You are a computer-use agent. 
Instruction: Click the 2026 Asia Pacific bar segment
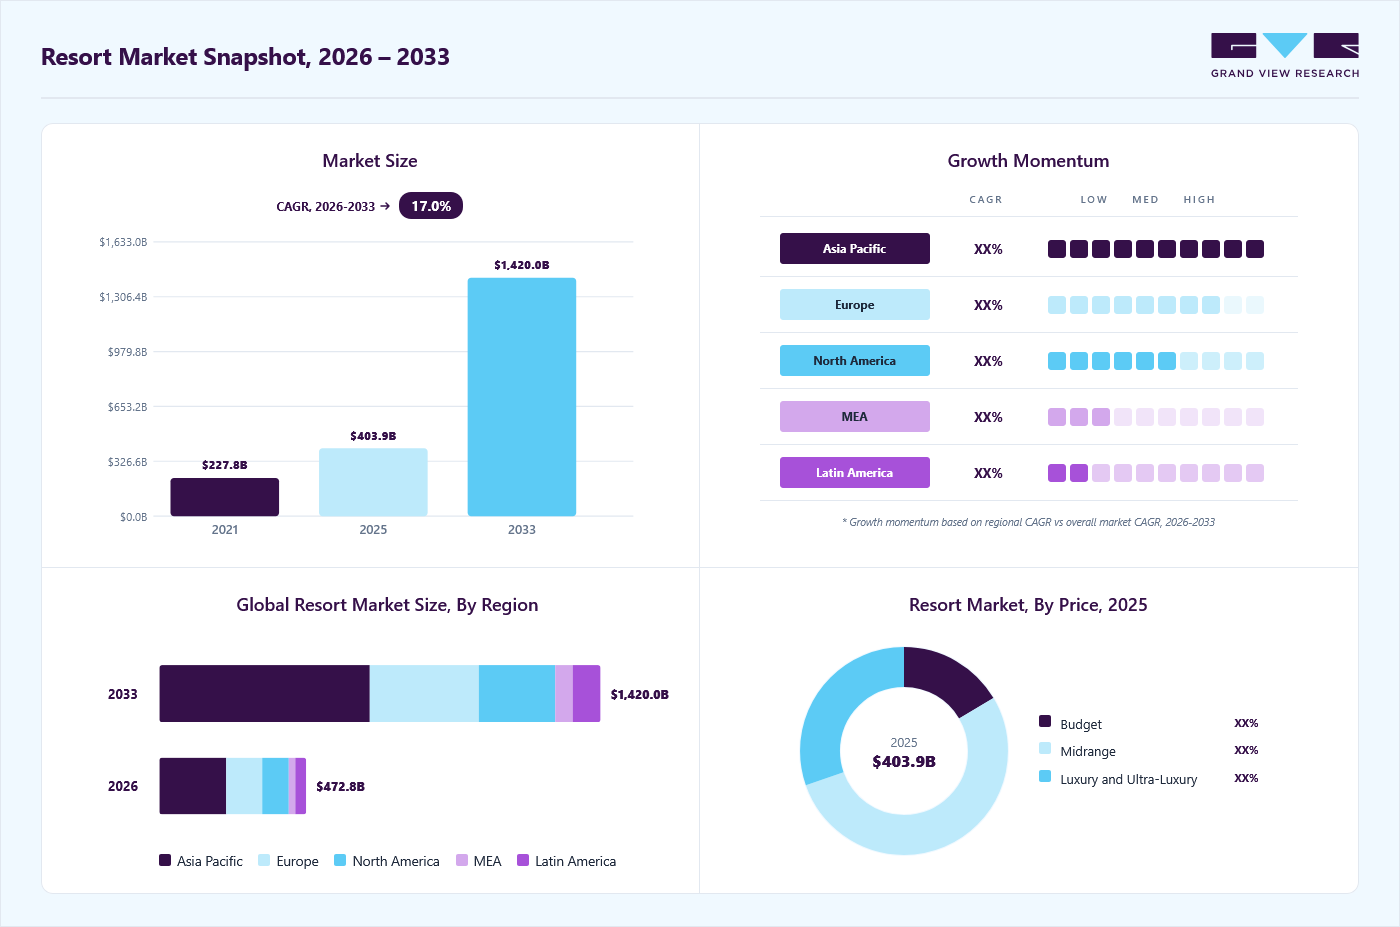(193, 786)
